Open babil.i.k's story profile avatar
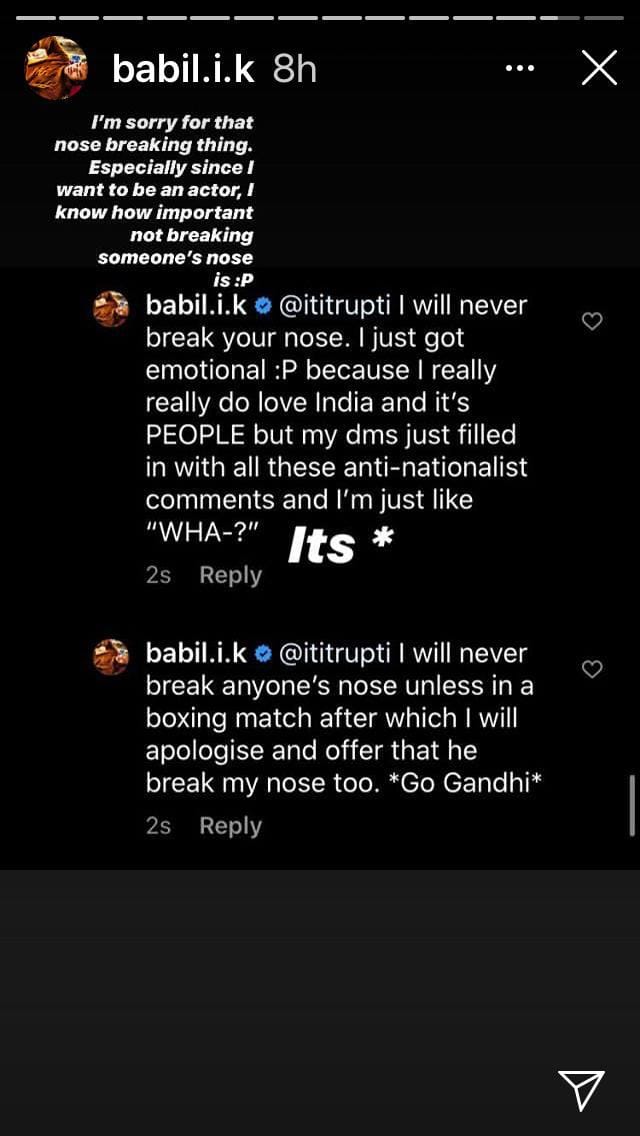 (56, 67)
